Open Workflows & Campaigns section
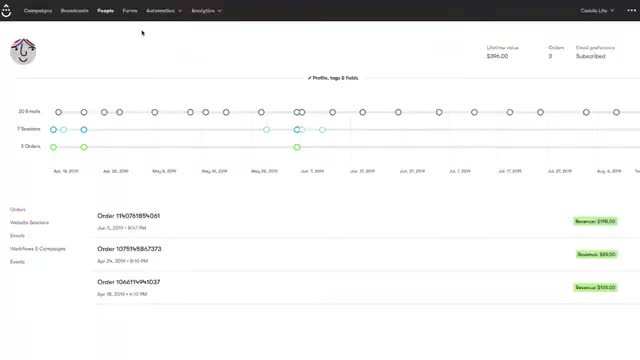This screenshot has width=640, height=360. coord(38,249)
